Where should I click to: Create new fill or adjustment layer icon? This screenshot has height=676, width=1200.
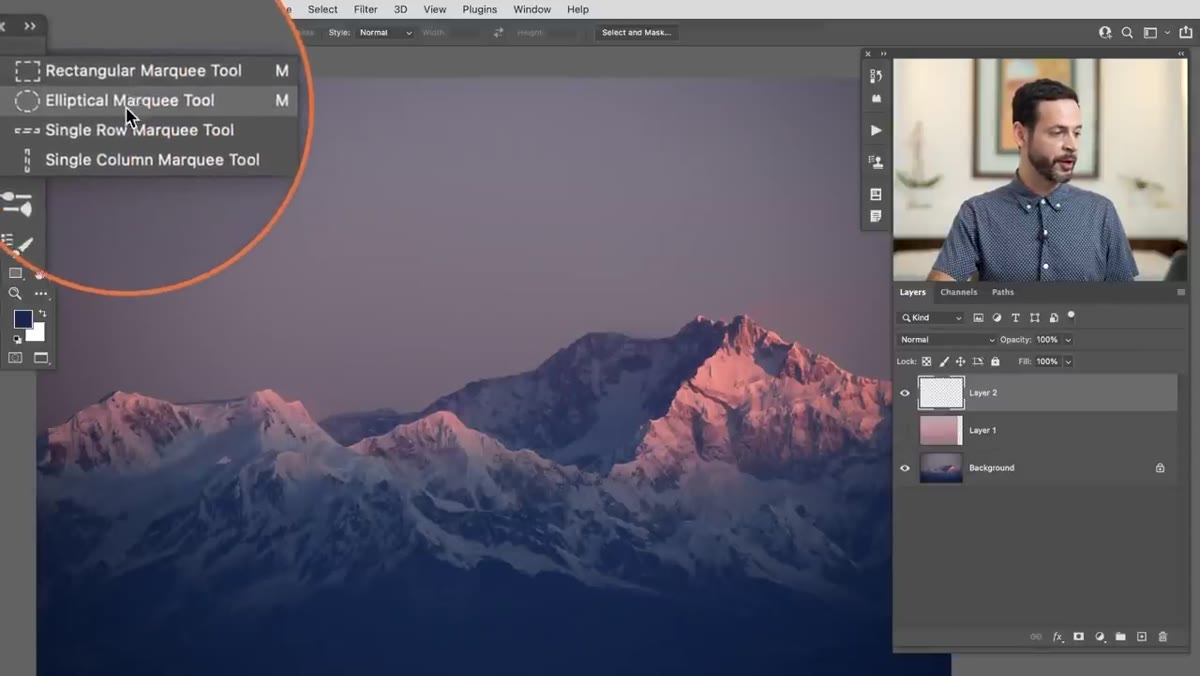[x=1100, y=637]
